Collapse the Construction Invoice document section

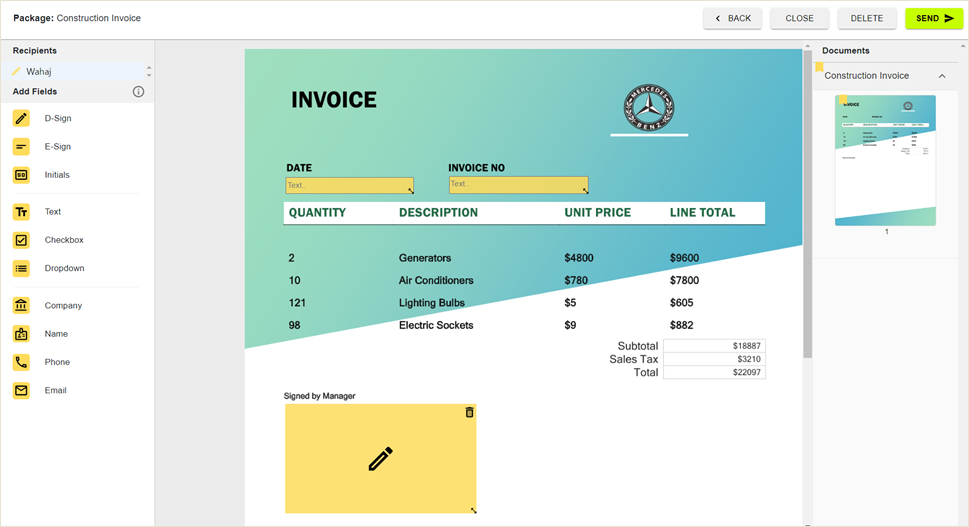tap(941, 76)
